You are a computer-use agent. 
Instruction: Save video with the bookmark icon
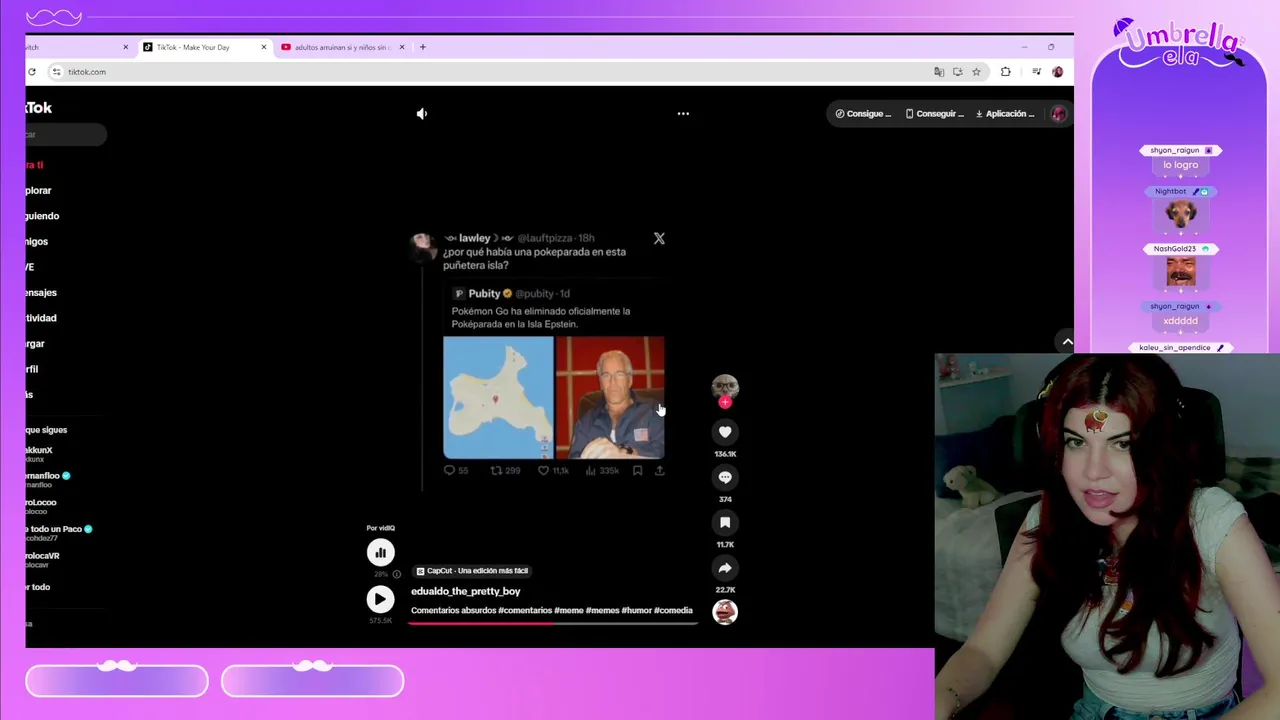coord(725,522)
